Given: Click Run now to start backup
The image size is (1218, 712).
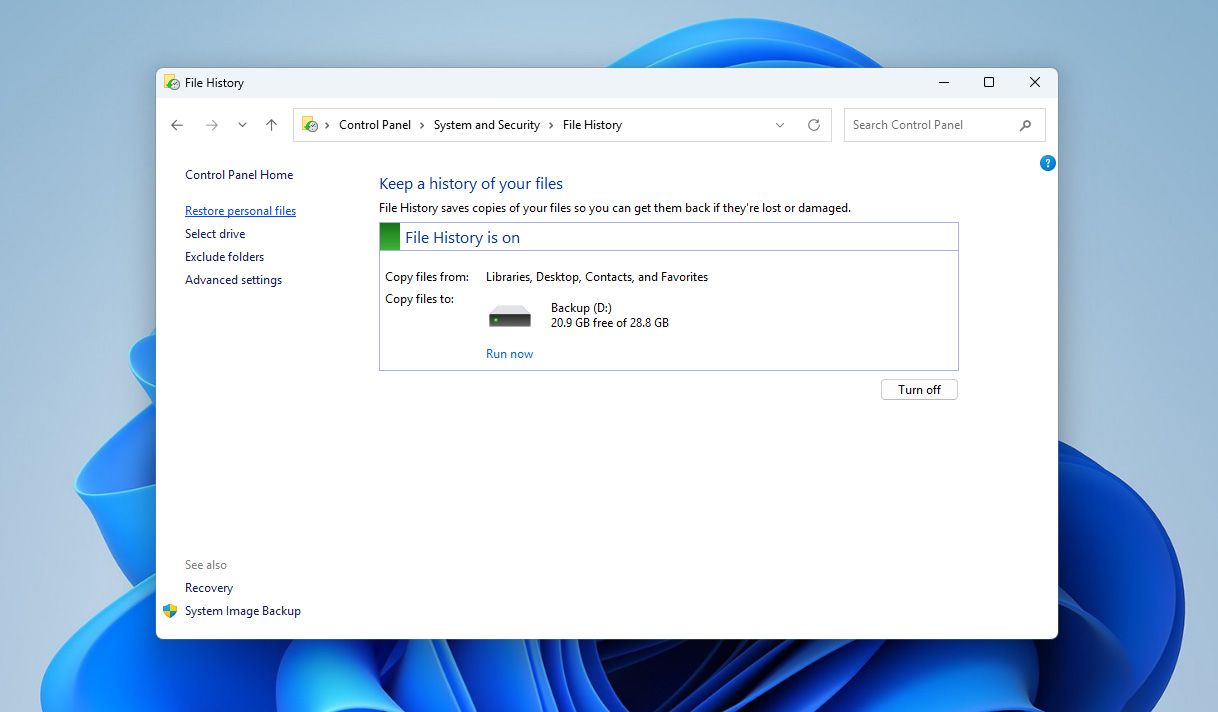Looking at the screenshot, I should coord(509,353).
